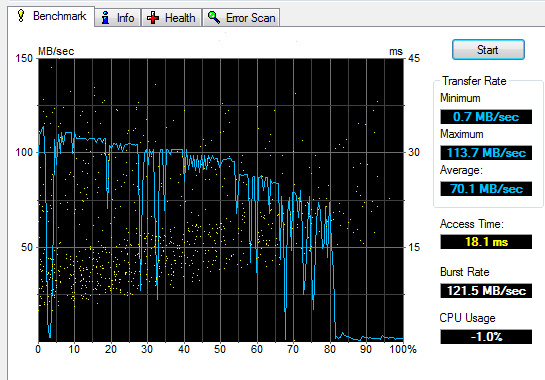Click the CPU Usage label
The image size is (545, 380).
tap(467, 318)
